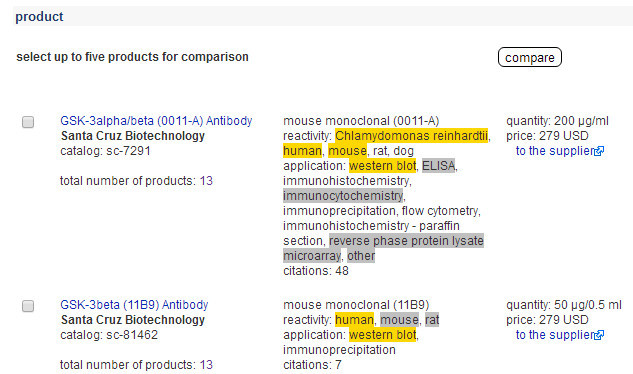Click the 'product' section header

(x=39, y=17)
